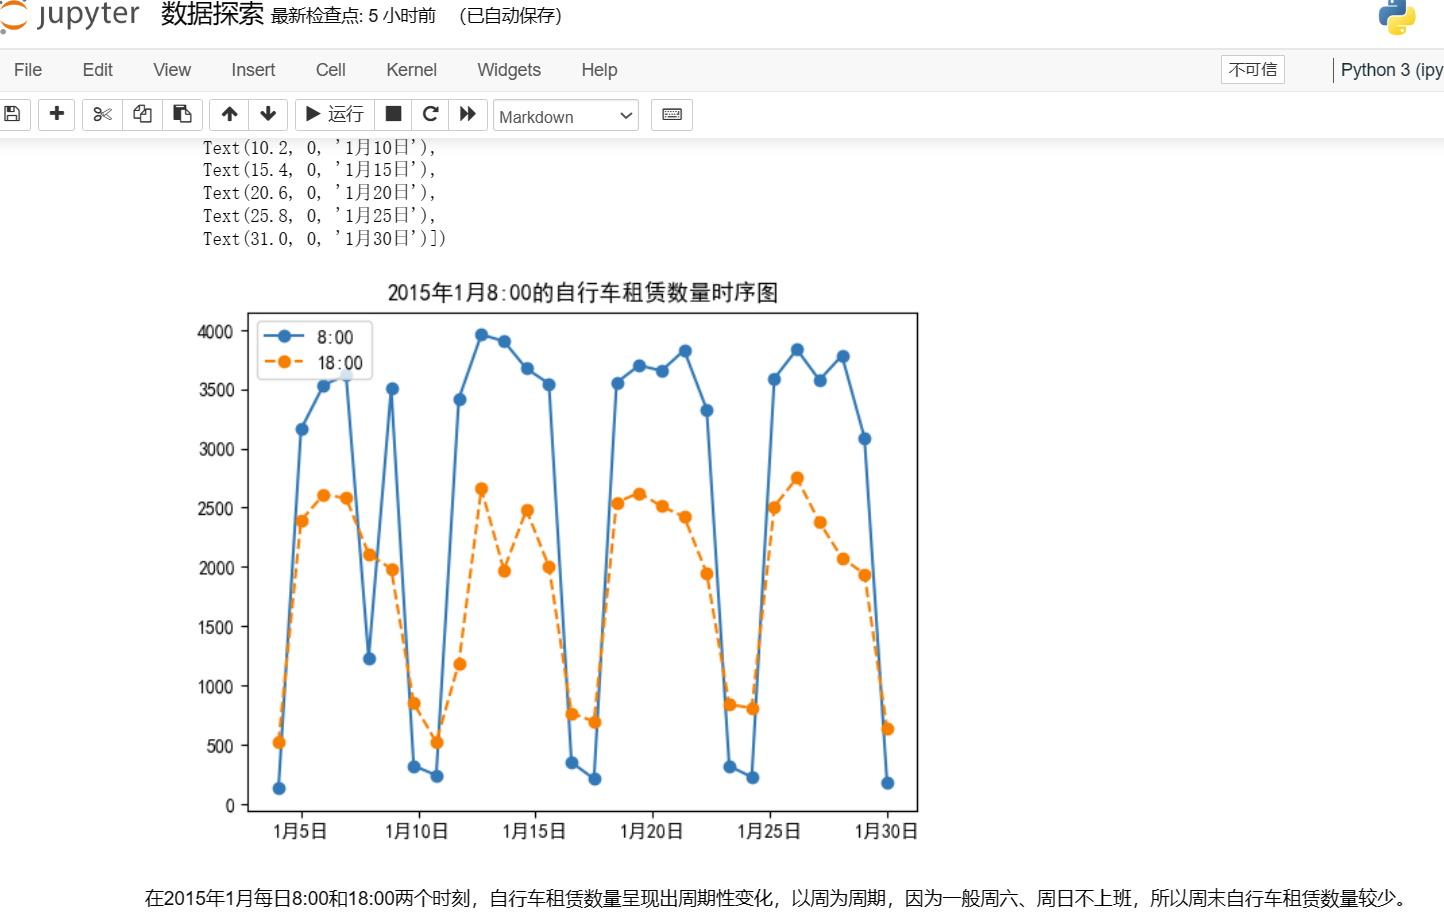The height and width of the screenshot is (924, 1444).
Task: Click the x-axis label 1月15日
Action: [x=534, y=832]
